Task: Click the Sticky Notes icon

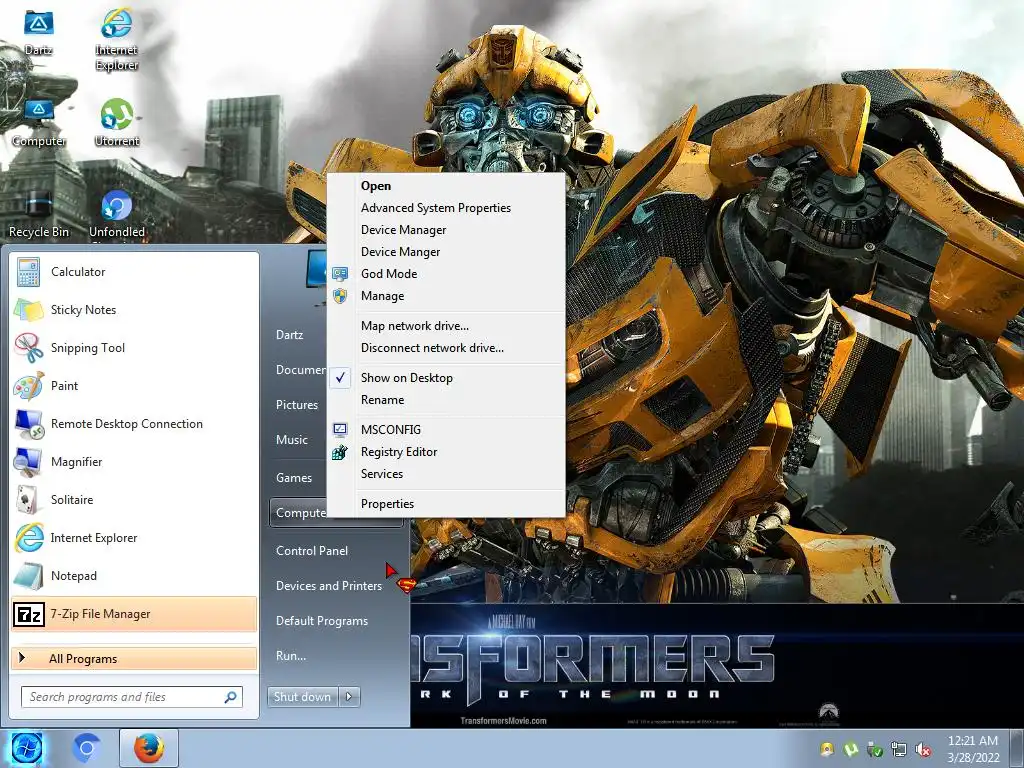Action: 29,310
